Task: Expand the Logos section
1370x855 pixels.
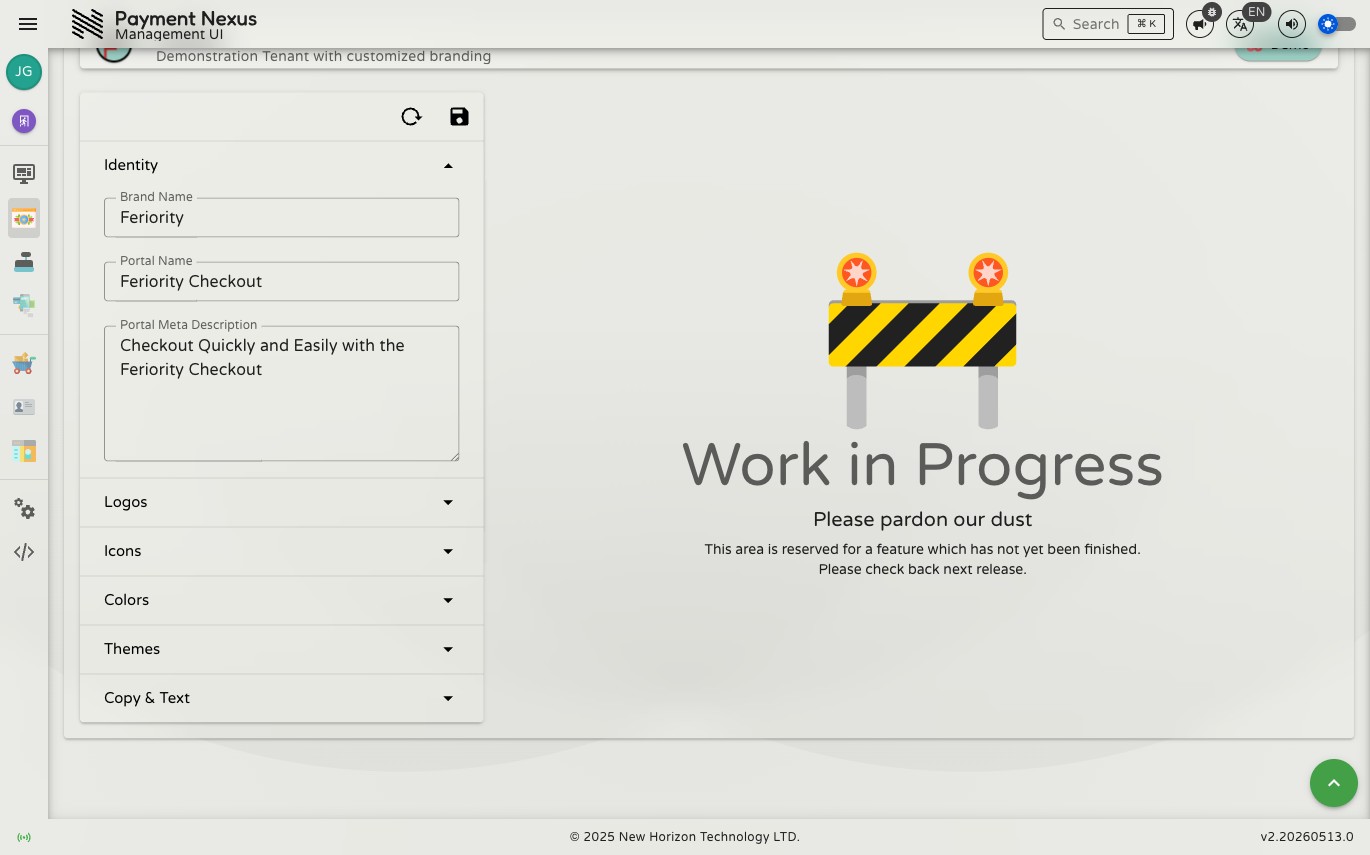Action: (x=281, y=502)
